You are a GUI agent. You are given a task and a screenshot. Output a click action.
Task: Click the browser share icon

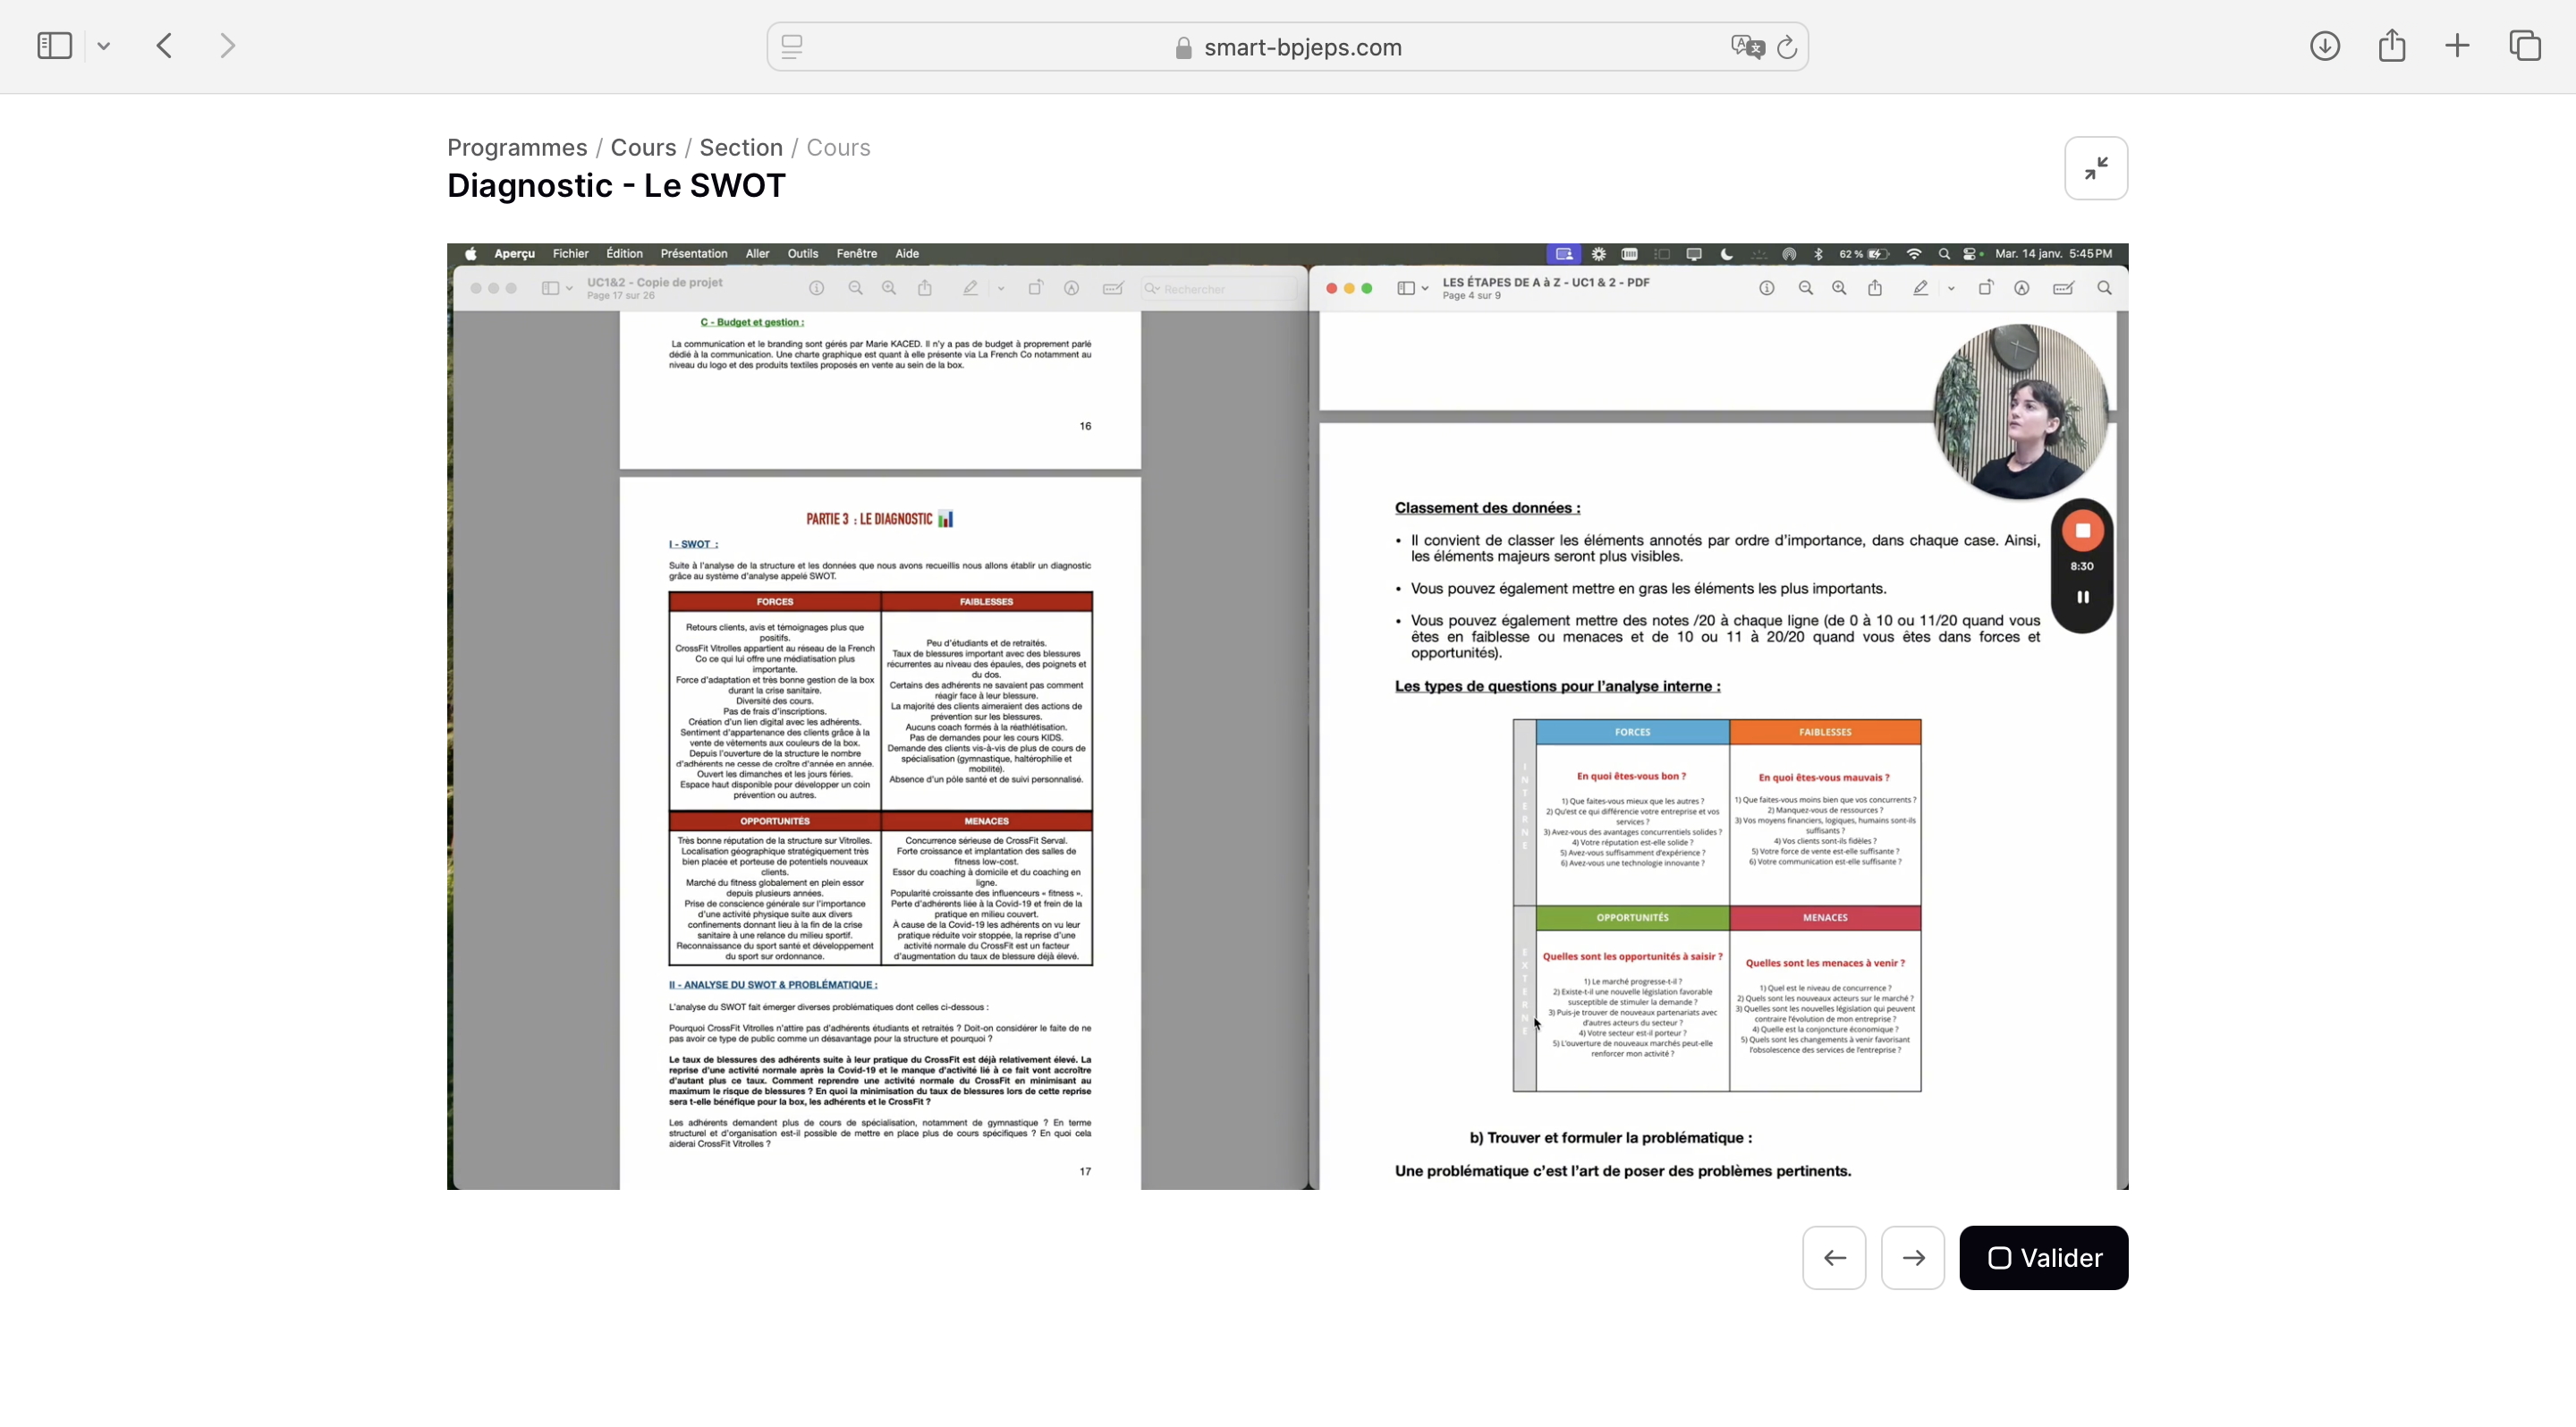(2391, 46)
